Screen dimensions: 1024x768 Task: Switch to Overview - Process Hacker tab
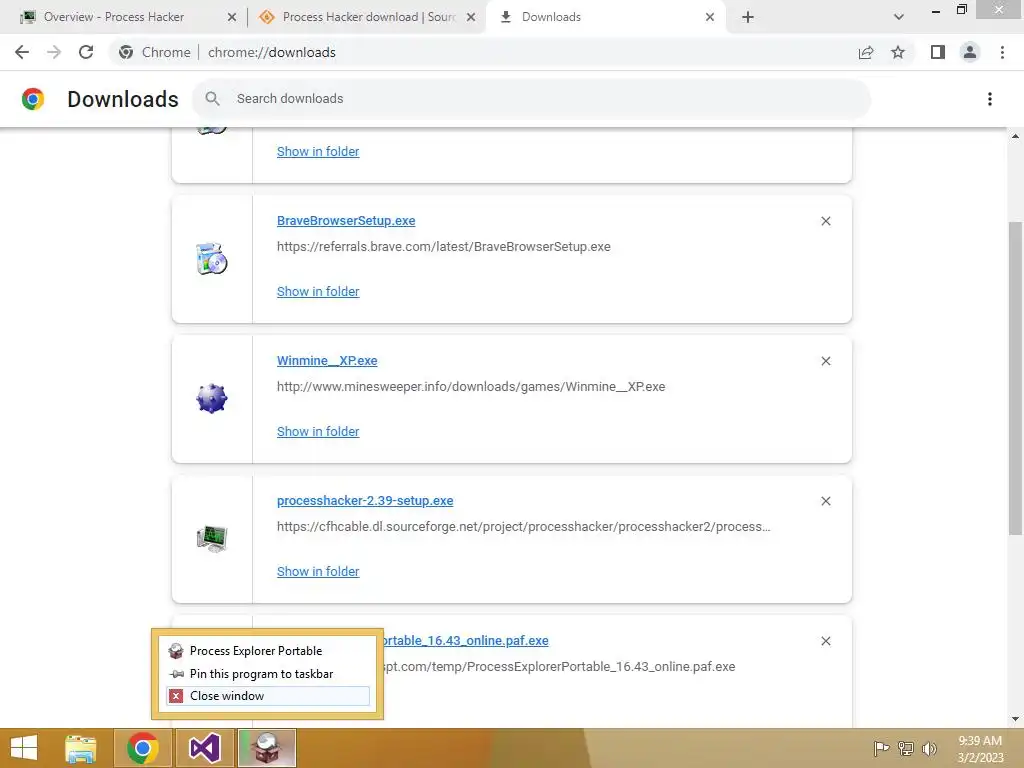click(114, 17)
